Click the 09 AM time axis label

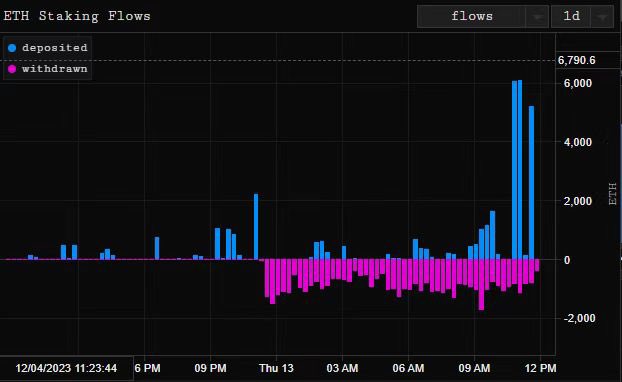click(474, 369)
